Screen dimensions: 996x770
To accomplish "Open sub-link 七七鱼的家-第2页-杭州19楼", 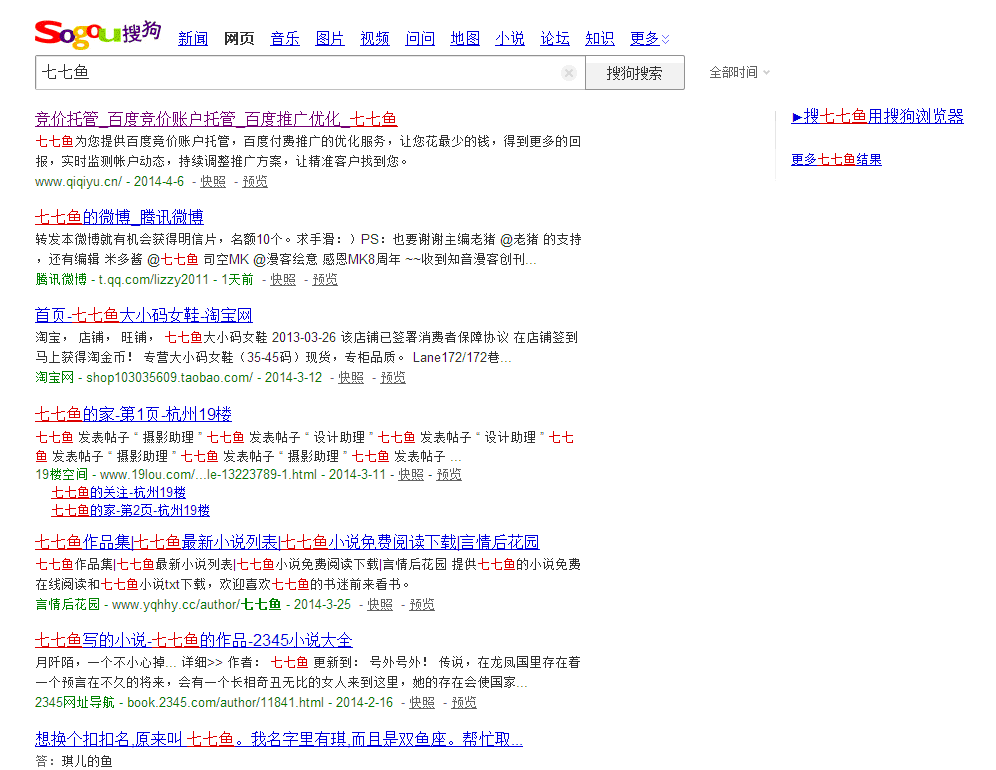I will tap(130, 510).
